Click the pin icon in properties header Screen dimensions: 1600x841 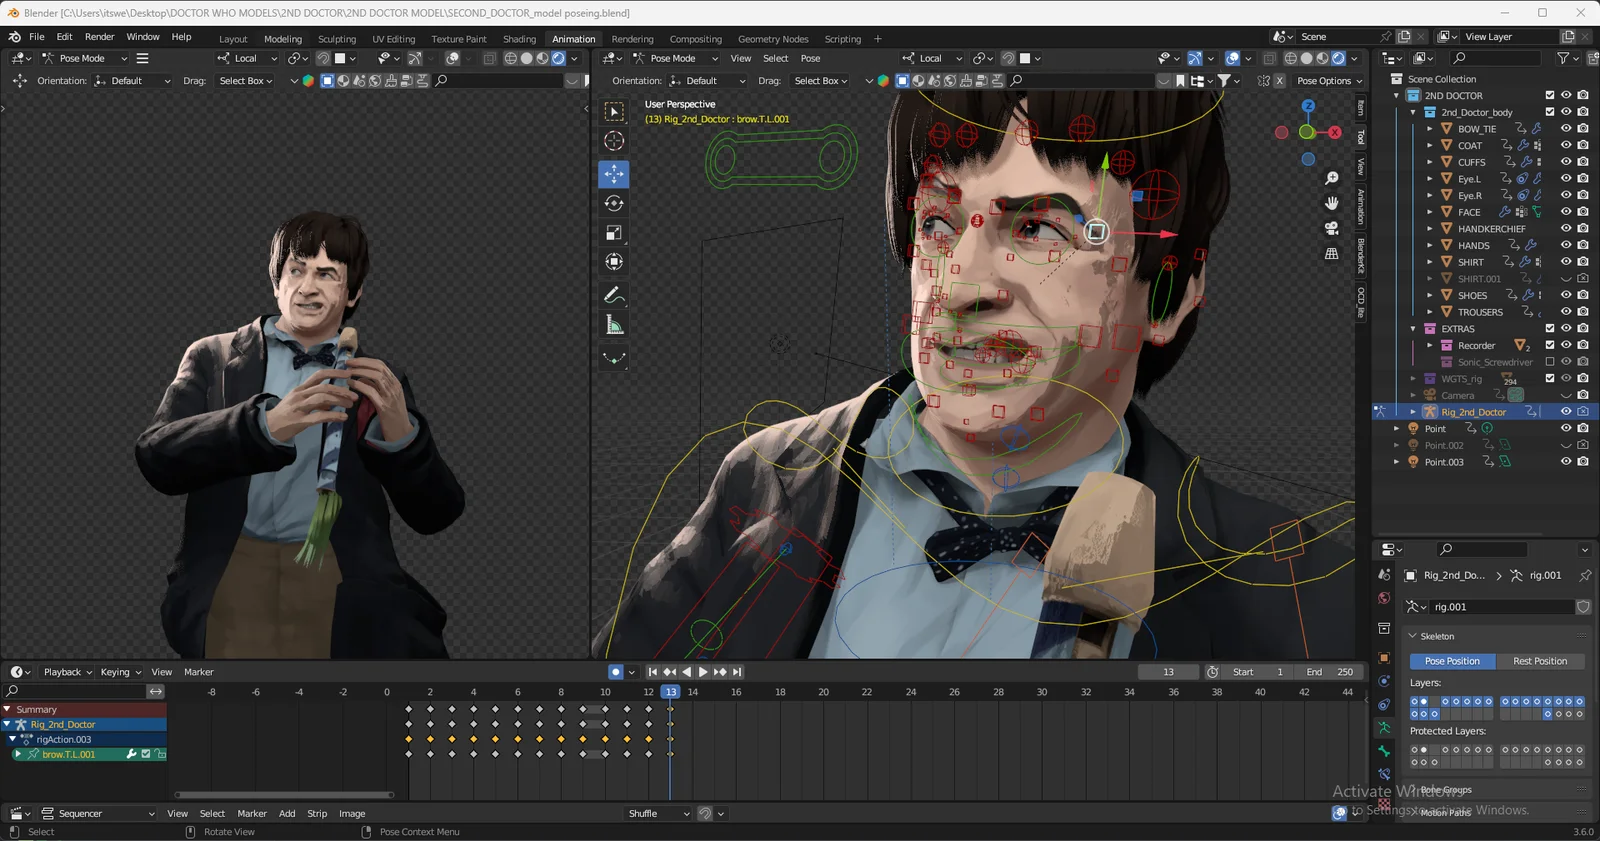coord(1585,576)
